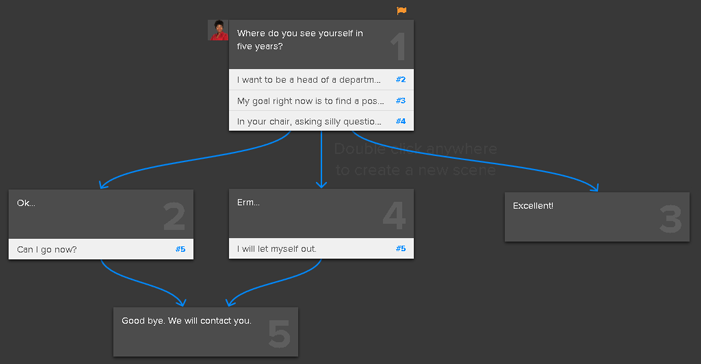Select scene 3 card 'Excellent!'
701x364 pixels.
(x=597, y=217)
